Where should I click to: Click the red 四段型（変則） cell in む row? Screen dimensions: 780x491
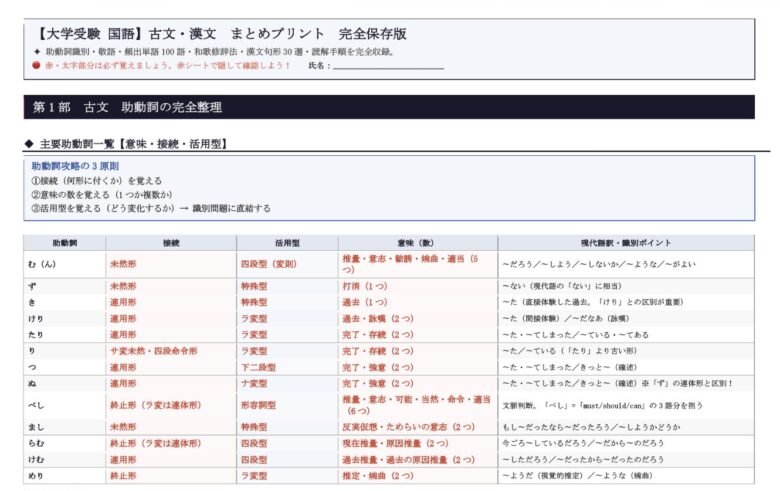pos(269,265)
